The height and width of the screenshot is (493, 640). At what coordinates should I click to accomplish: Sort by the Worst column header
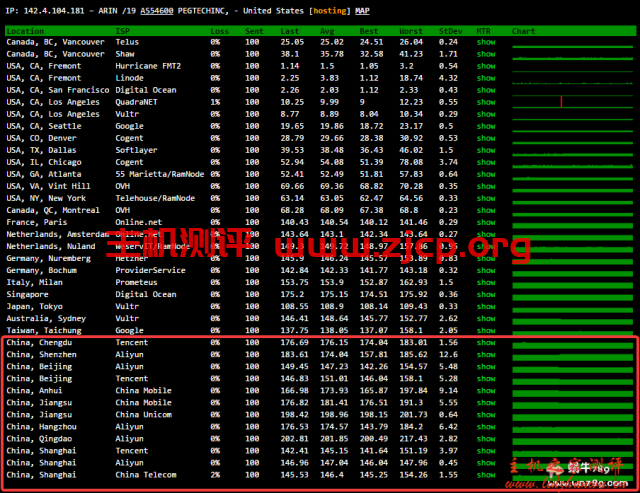pyautogui.click(x=411, y=31)
